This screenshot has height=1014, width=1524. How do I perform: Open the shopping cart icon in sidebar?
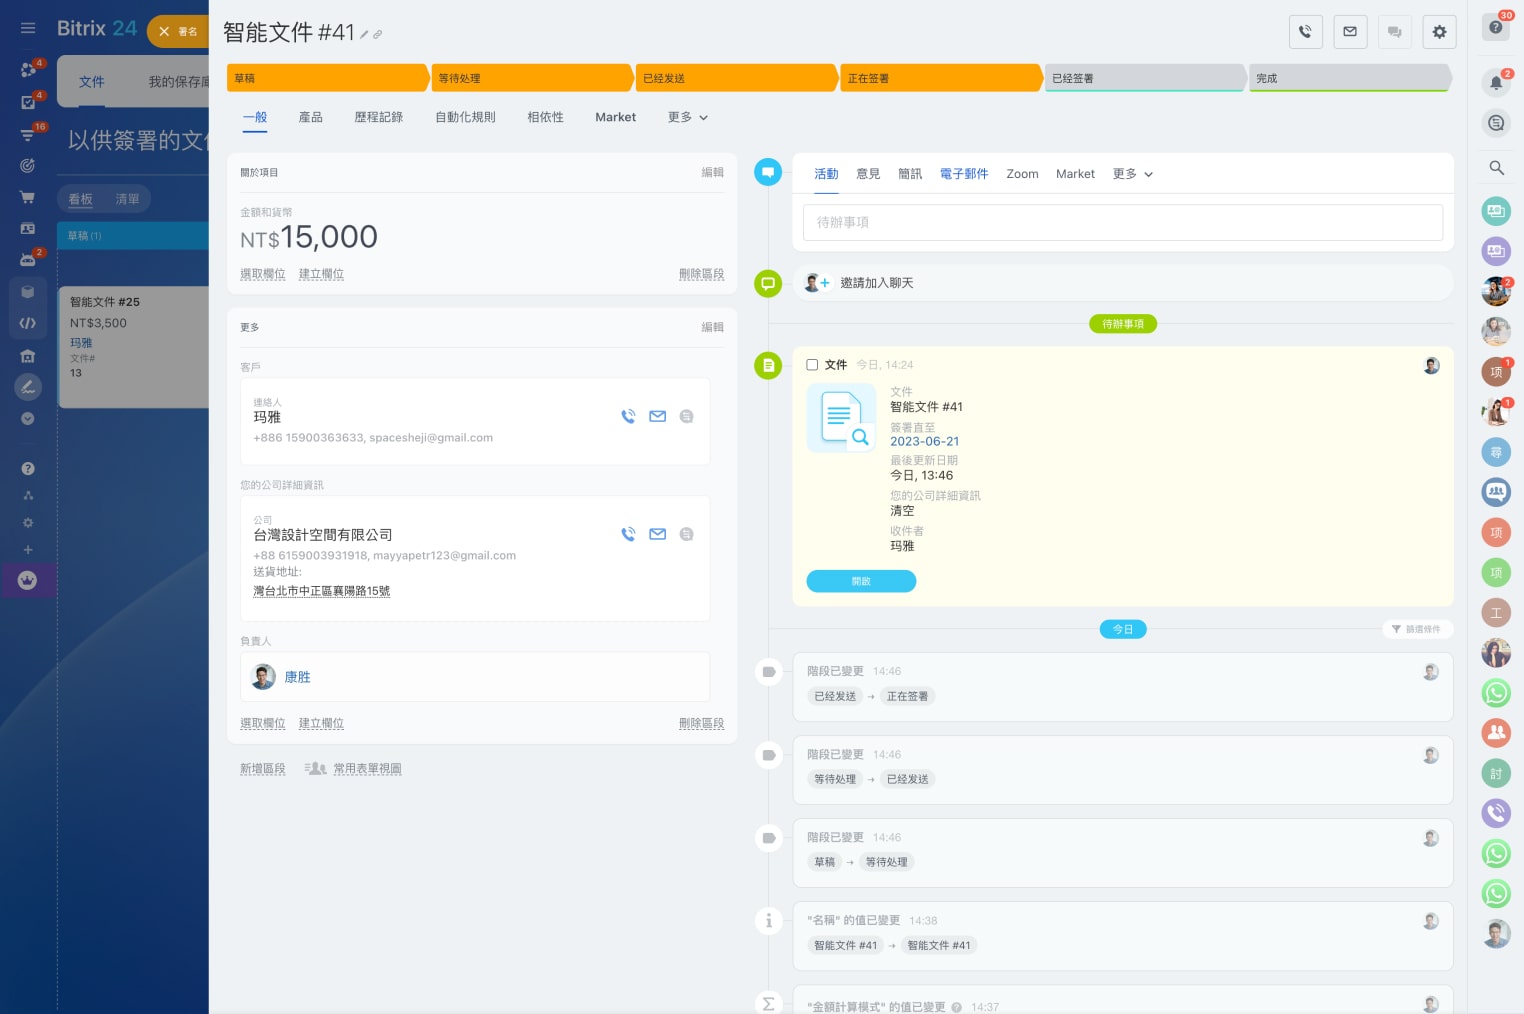28,197
